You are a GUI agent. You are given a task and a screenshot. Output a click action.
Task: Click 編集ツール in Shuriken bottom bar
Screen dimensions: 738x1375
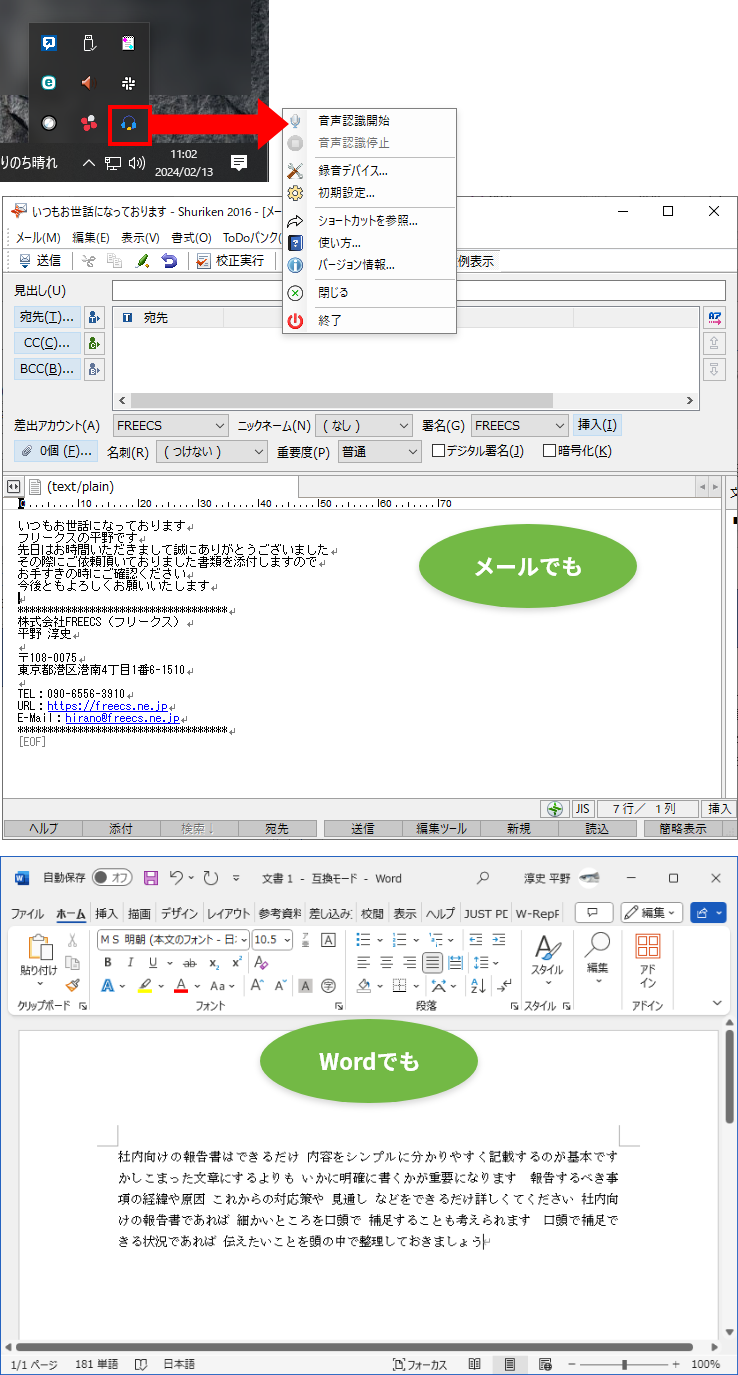pos(441,829)
